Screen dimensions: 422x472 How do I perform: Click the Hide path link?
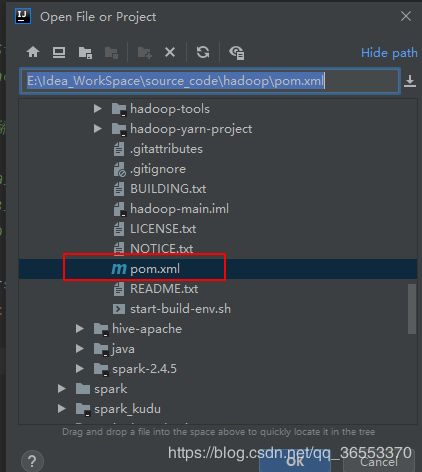tap(389, 53)
